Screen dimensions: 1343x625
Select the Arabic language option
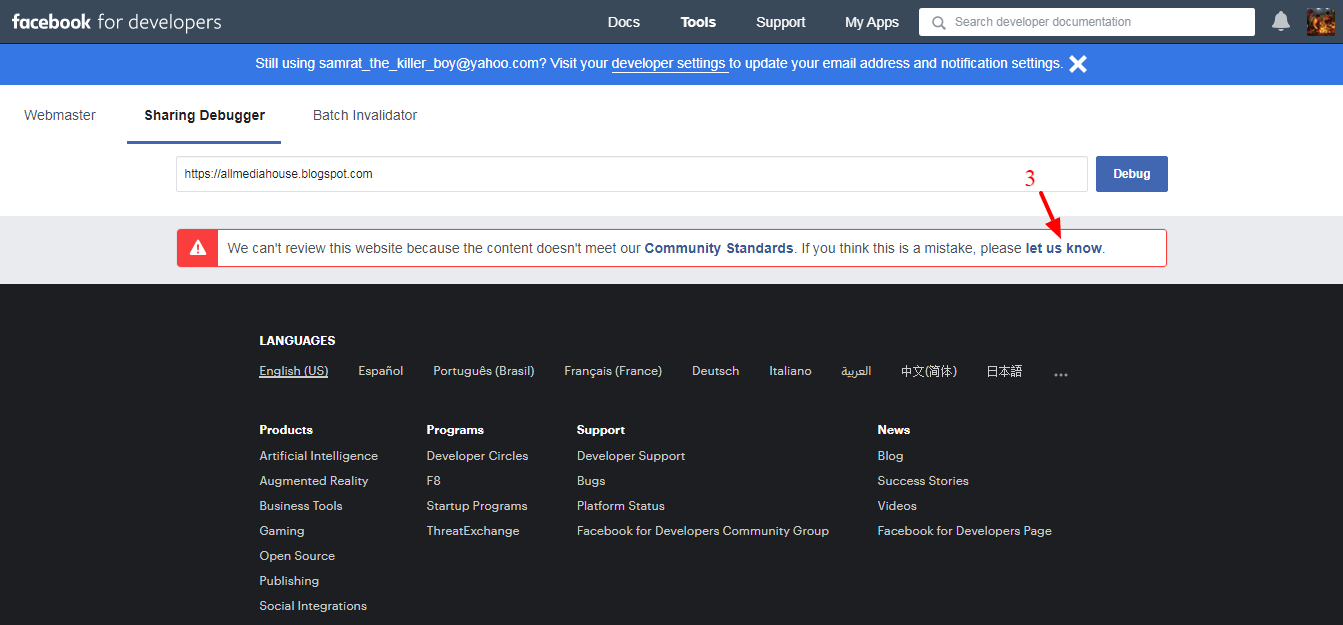pos(856,371)
